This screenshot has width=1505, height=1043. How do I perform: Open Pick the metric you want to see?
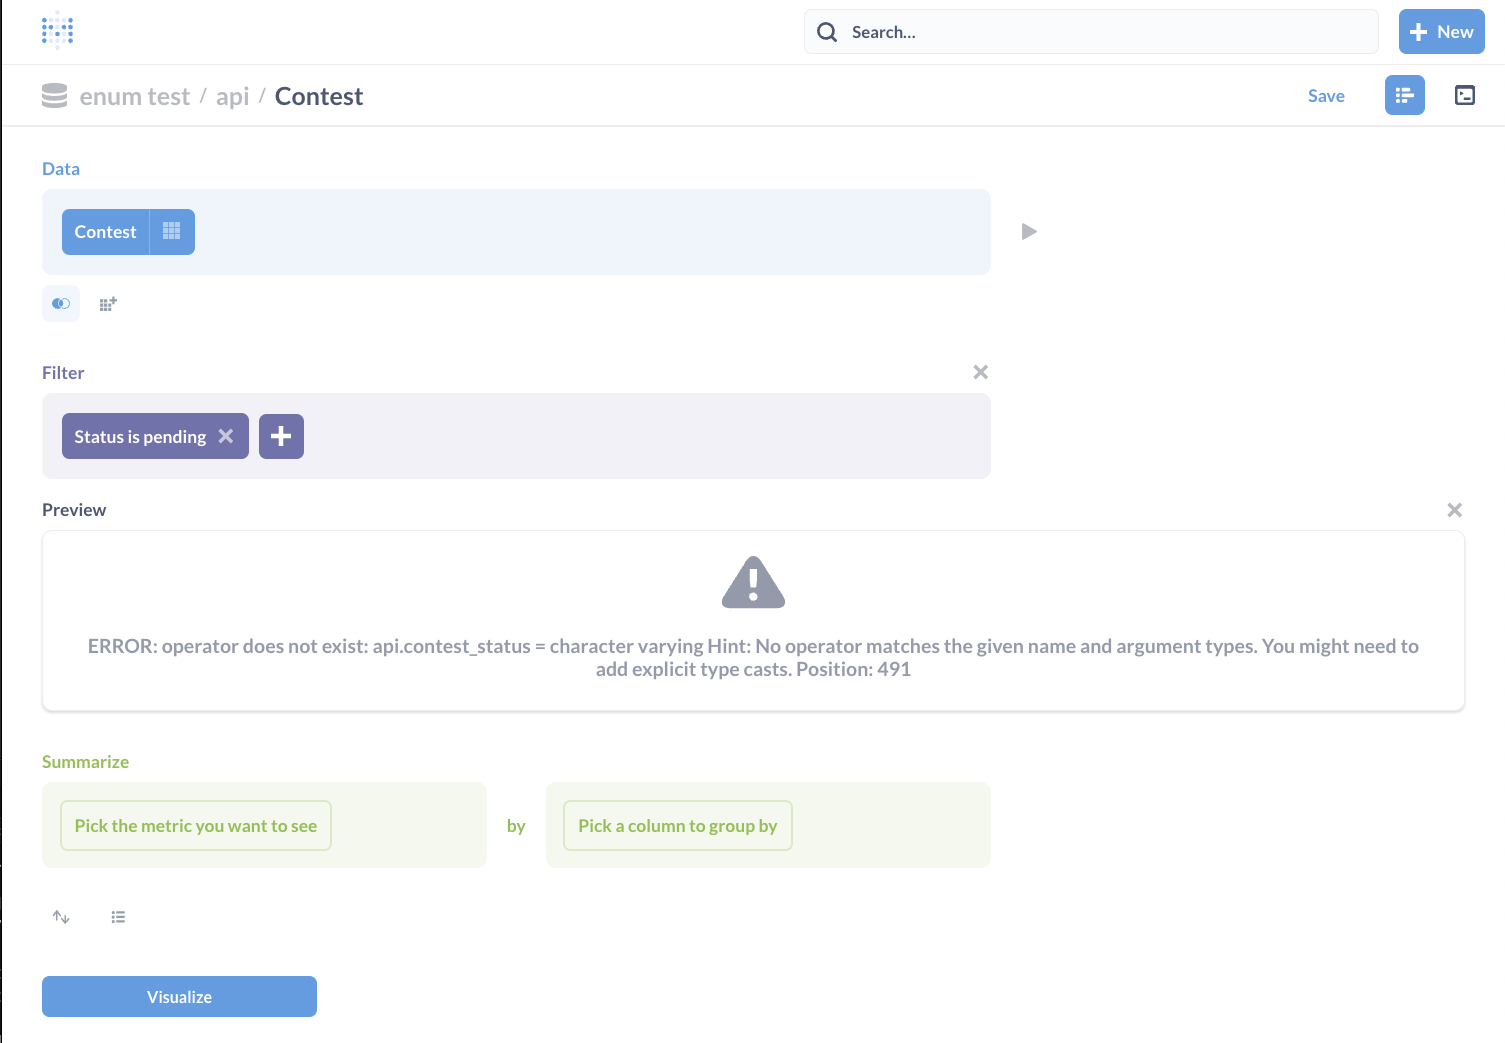coord(195,825)
